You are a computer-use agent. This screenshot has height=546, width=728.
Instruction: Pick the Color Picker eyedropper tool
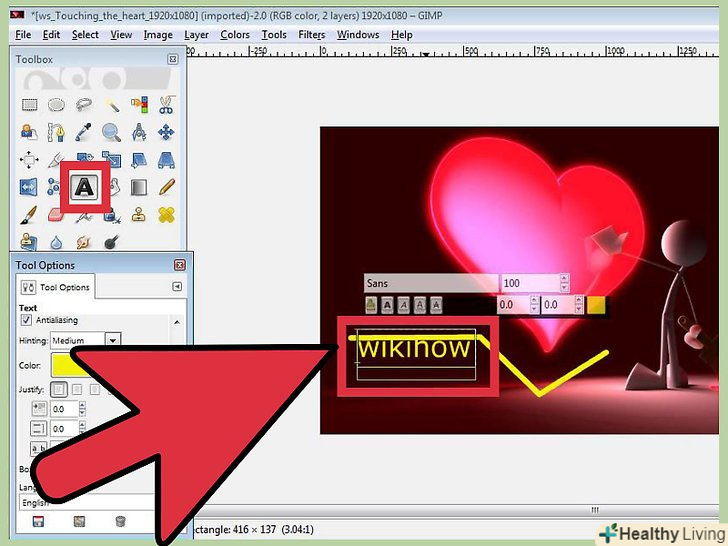[84, 132]
